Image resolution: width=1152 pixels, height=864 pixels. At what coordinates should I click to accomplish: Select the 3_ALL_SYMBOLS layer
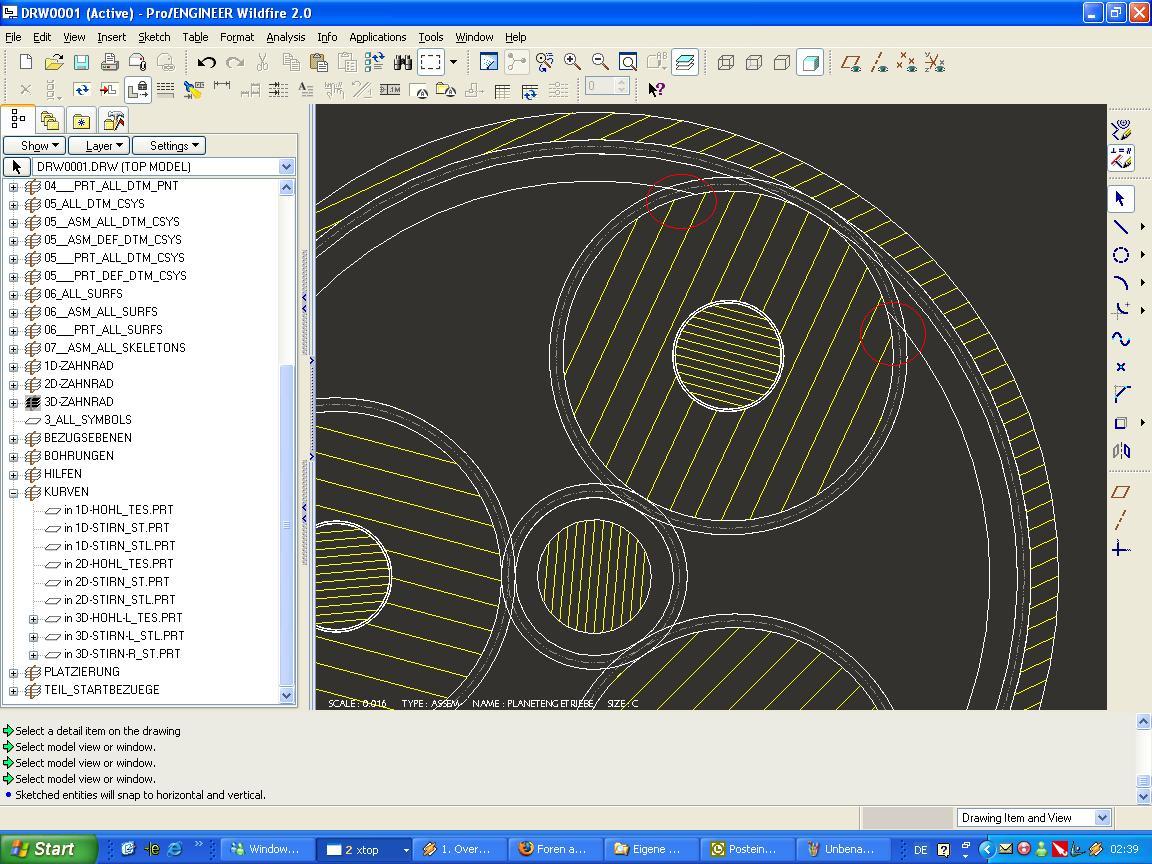(x=87, y=420)
